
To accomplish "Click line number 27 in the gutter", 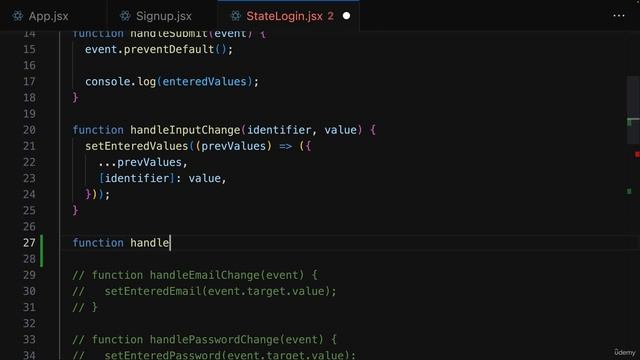I will point(29,243).
